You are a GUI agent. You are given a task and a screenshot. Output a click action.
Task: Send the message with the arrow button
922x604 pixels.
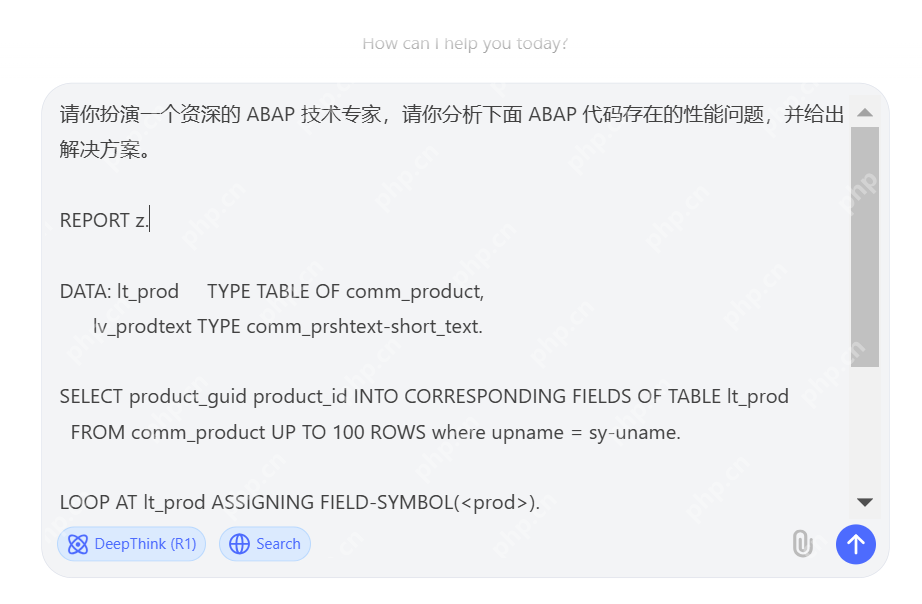click(x=856, y=544)
